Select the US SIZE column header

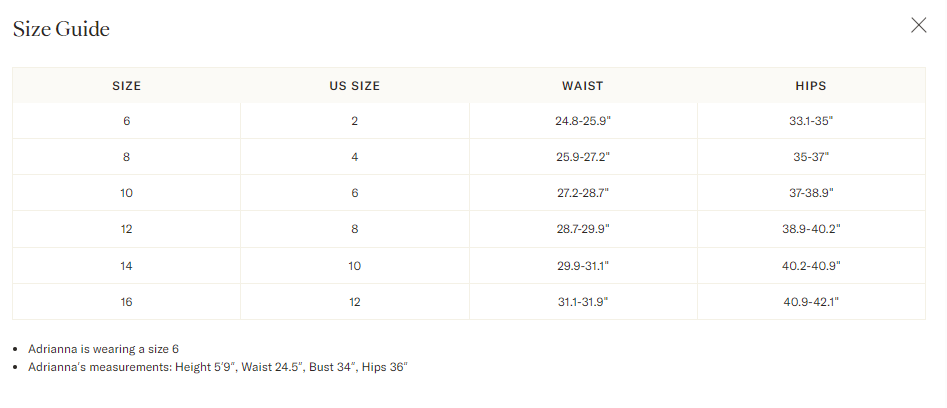pyautogui.click(x=355, y=86)
